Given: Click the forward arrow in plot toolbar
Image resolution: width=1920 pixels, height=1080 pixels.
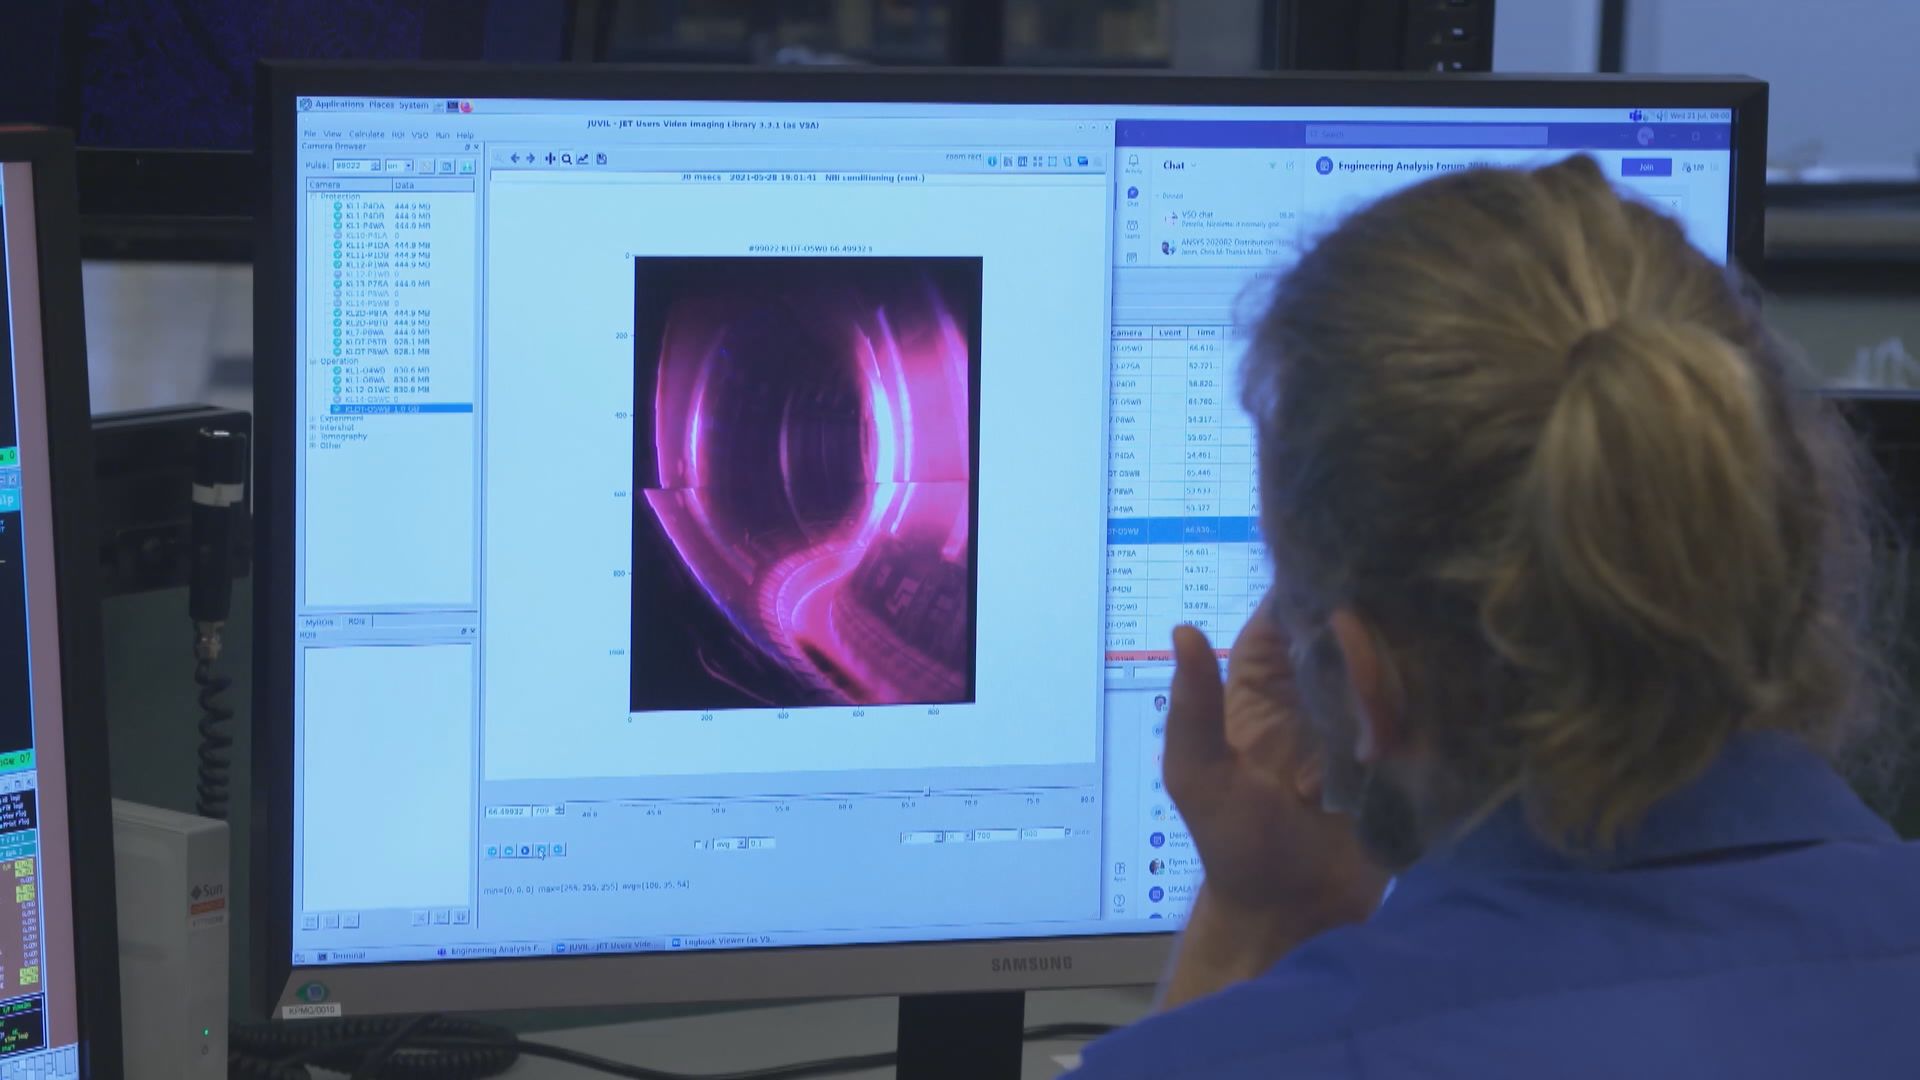Looking at the screenshot, I should pos(531,159).
